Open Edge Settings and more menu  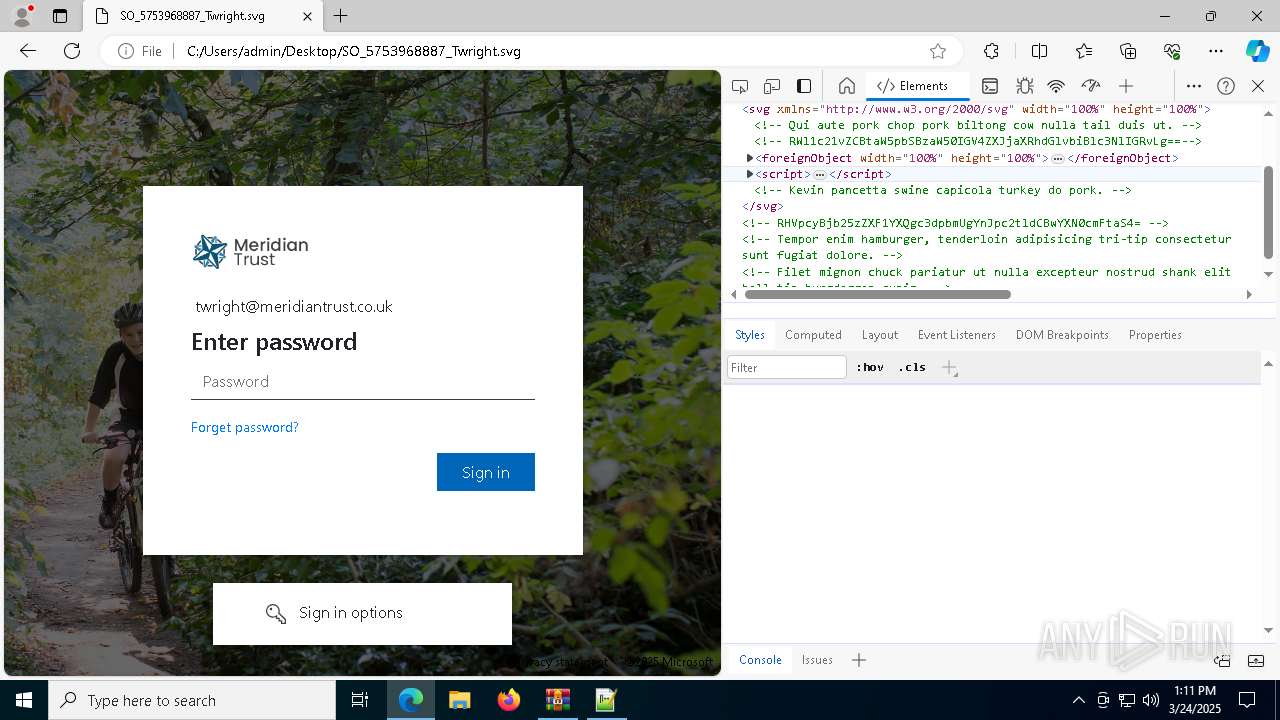point(1216,51)
